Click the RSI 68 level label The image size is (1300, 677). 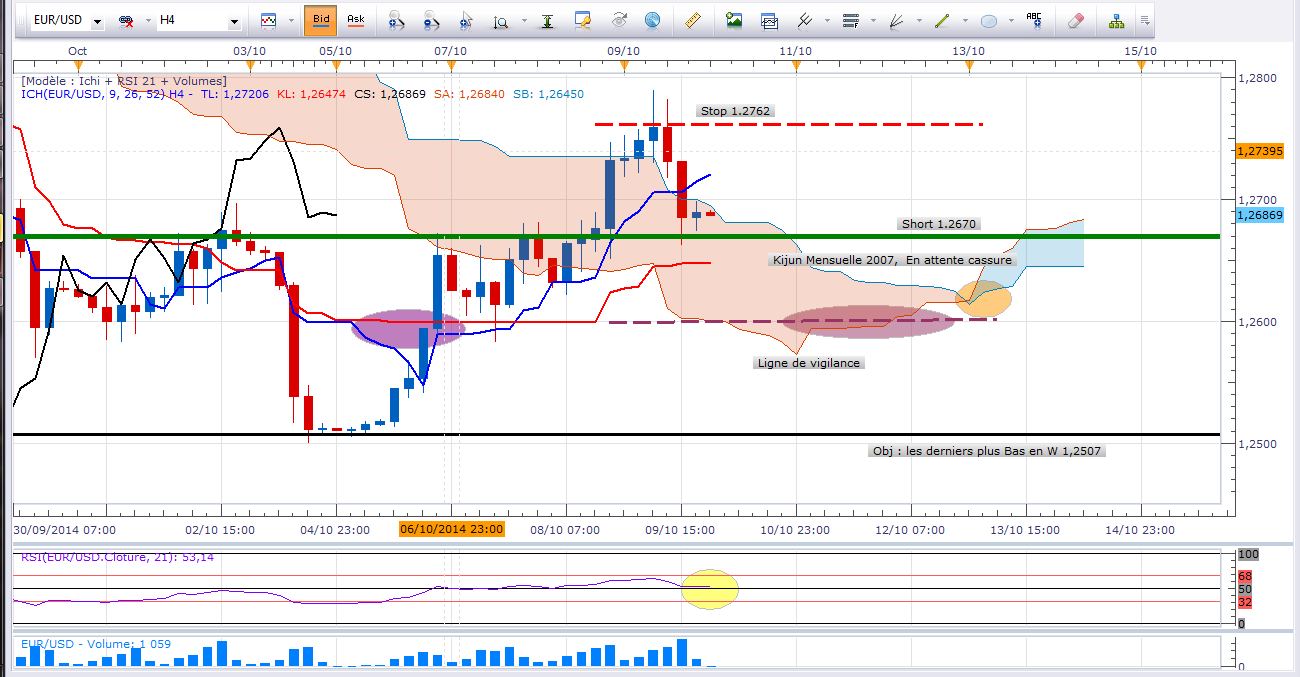1244,575
